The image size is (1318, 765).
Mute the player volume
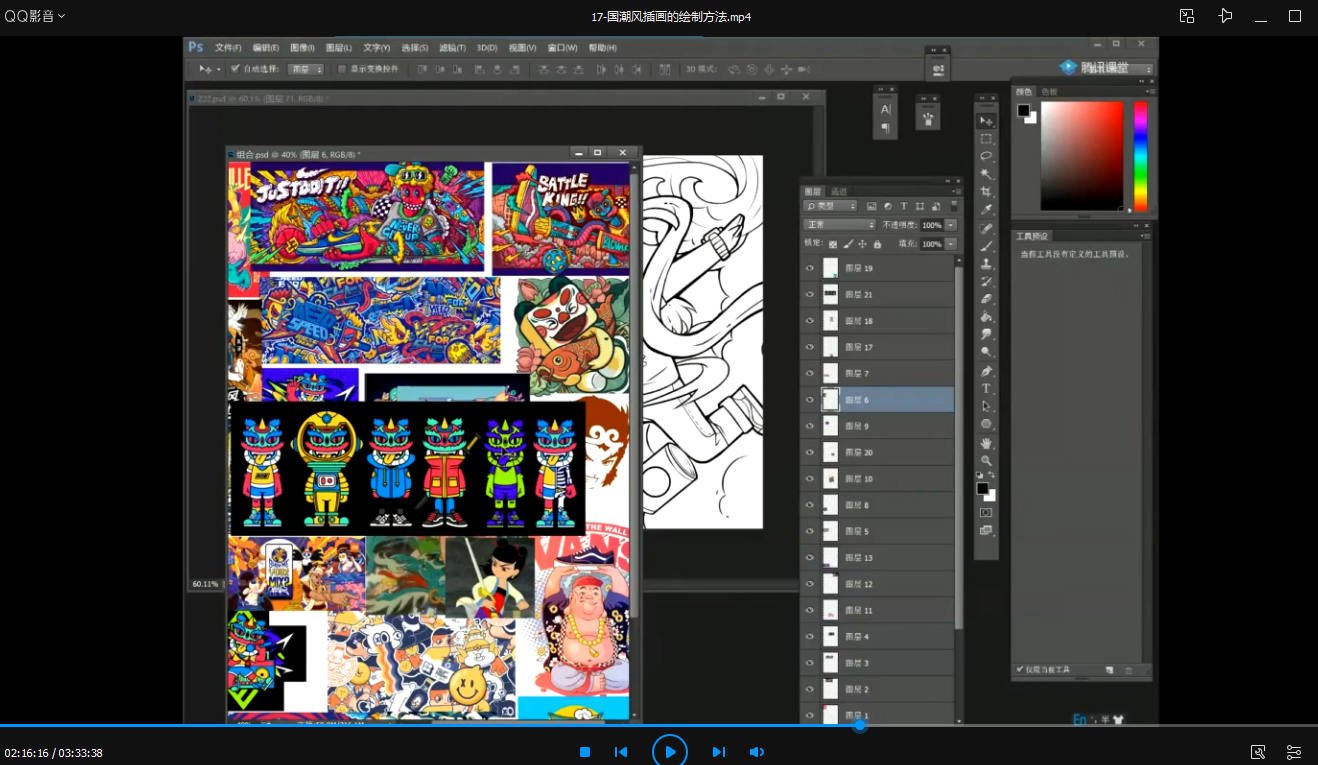tap(757, 752)
